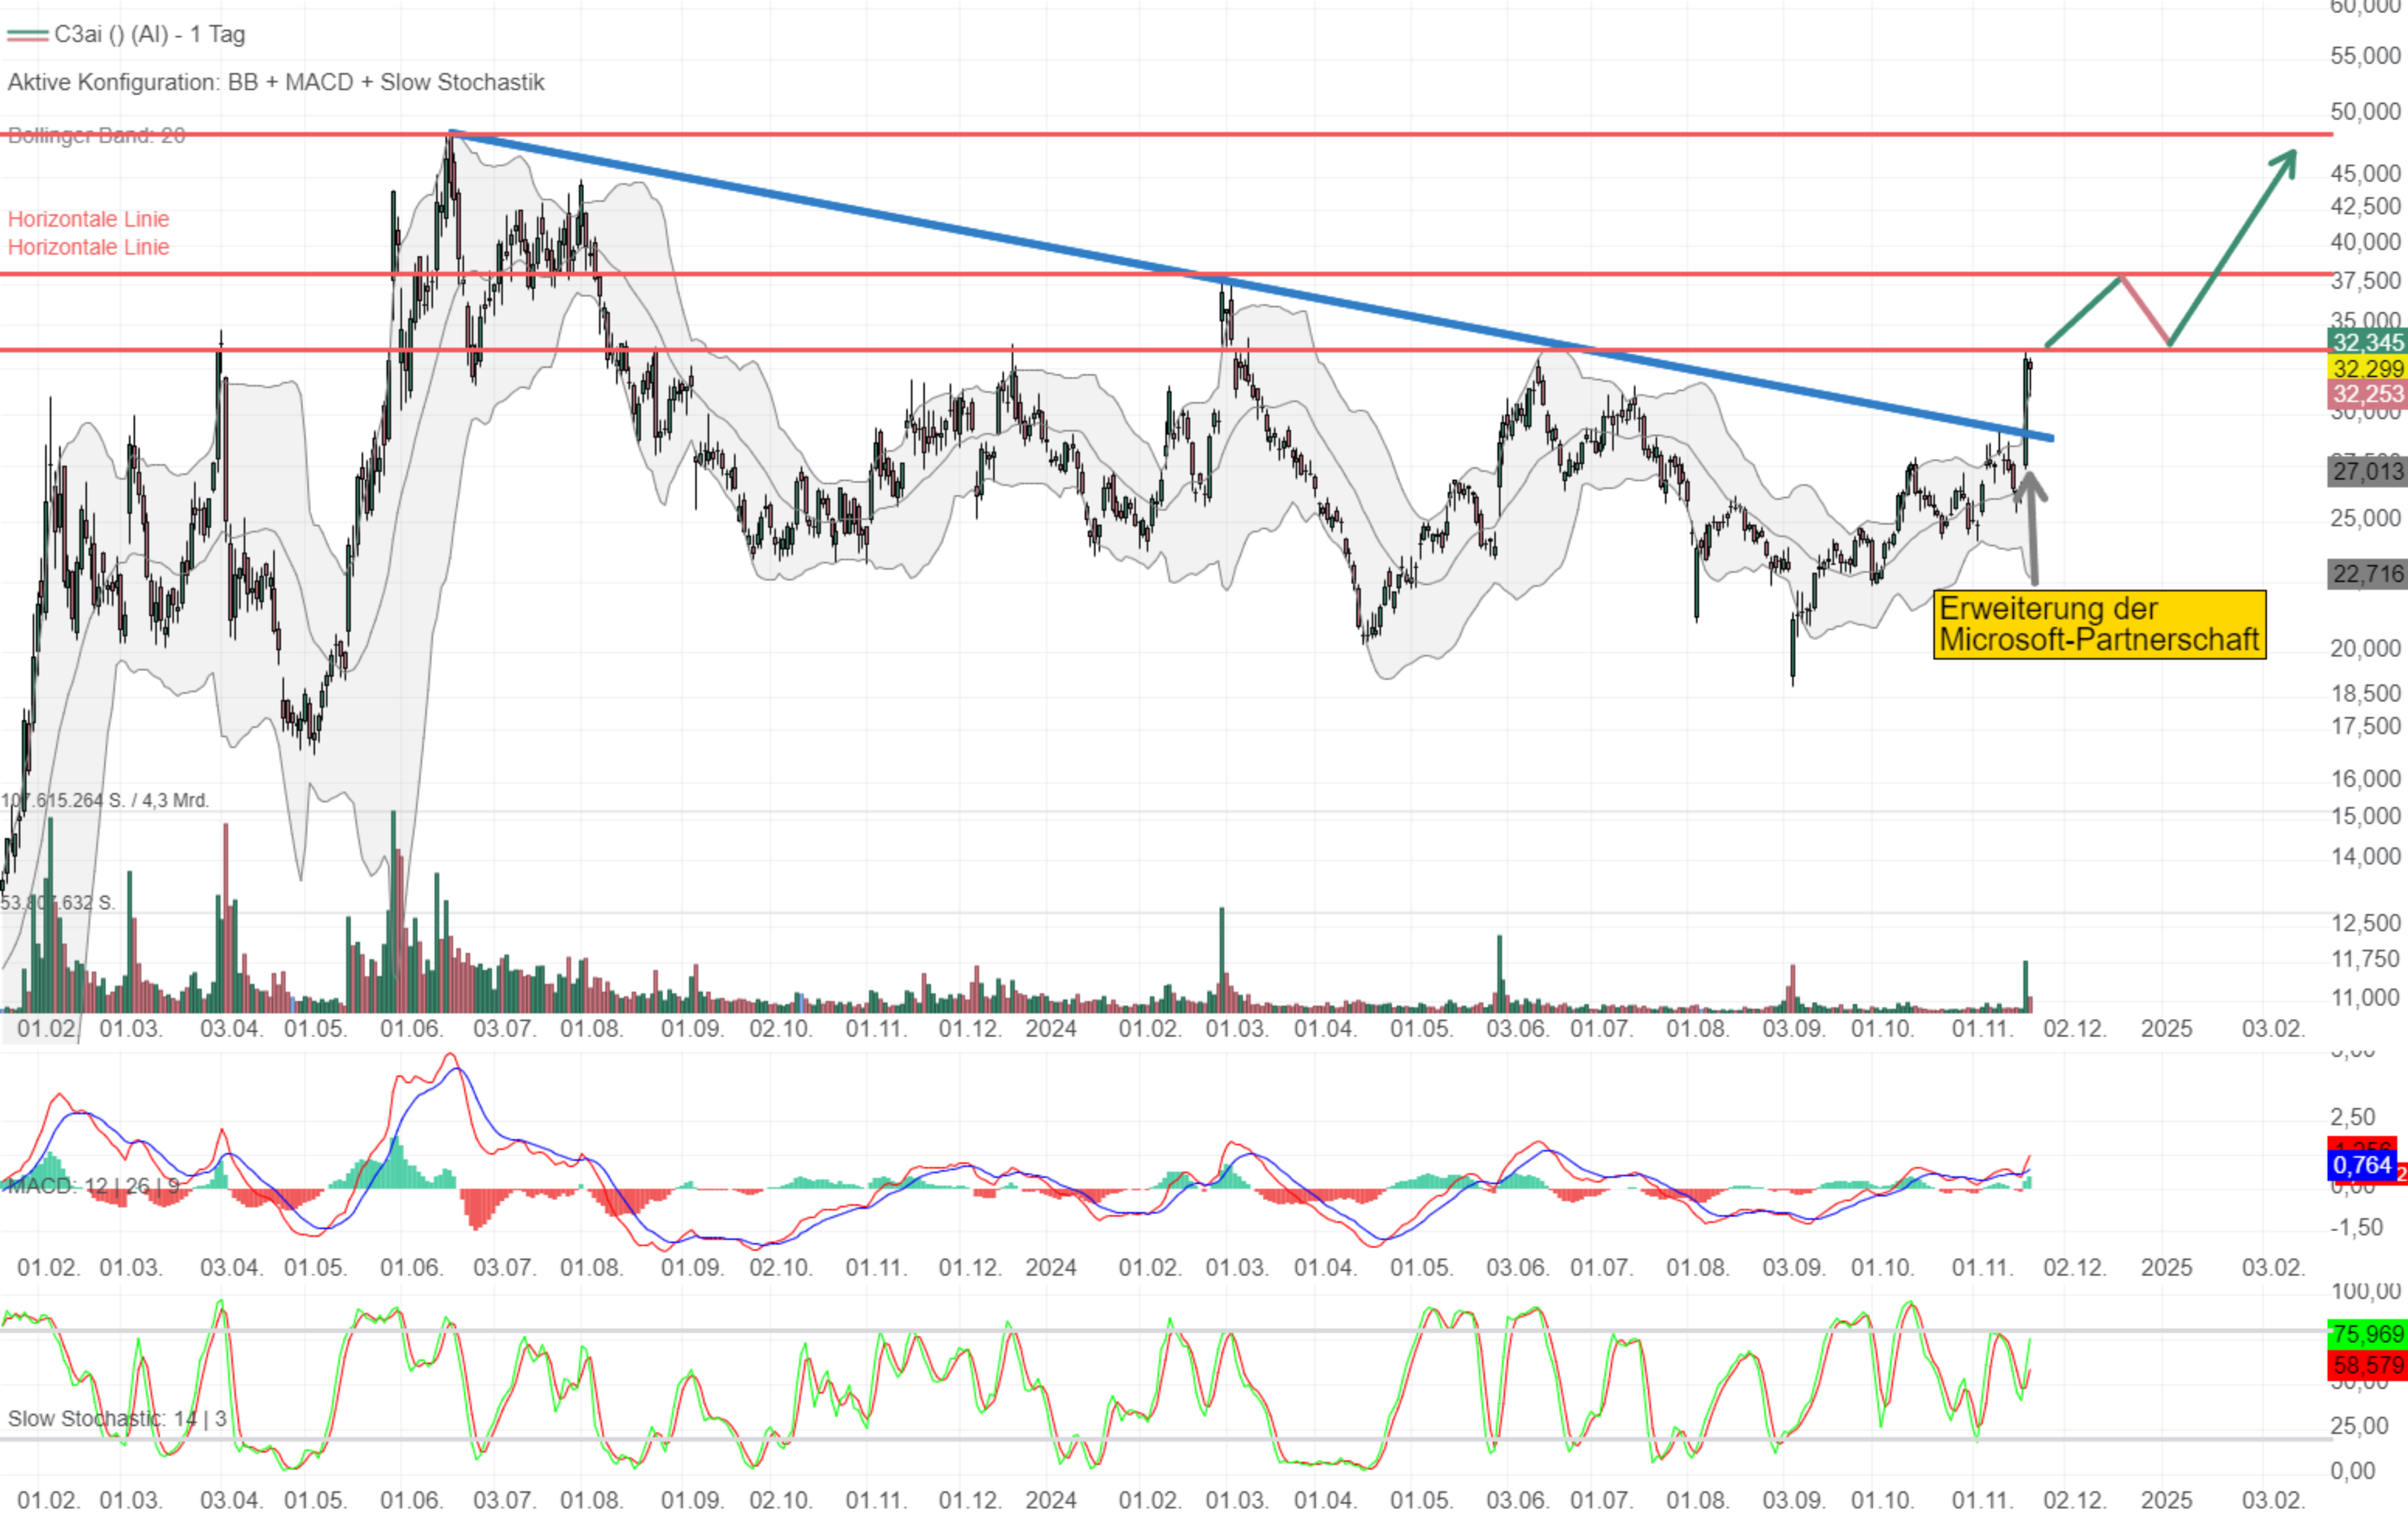Viewport: 2408px width, 1516px height.
Task: Click volume label '107.615.264 S. / 4,3 Mrd.'
Action: tap(105, 800)
